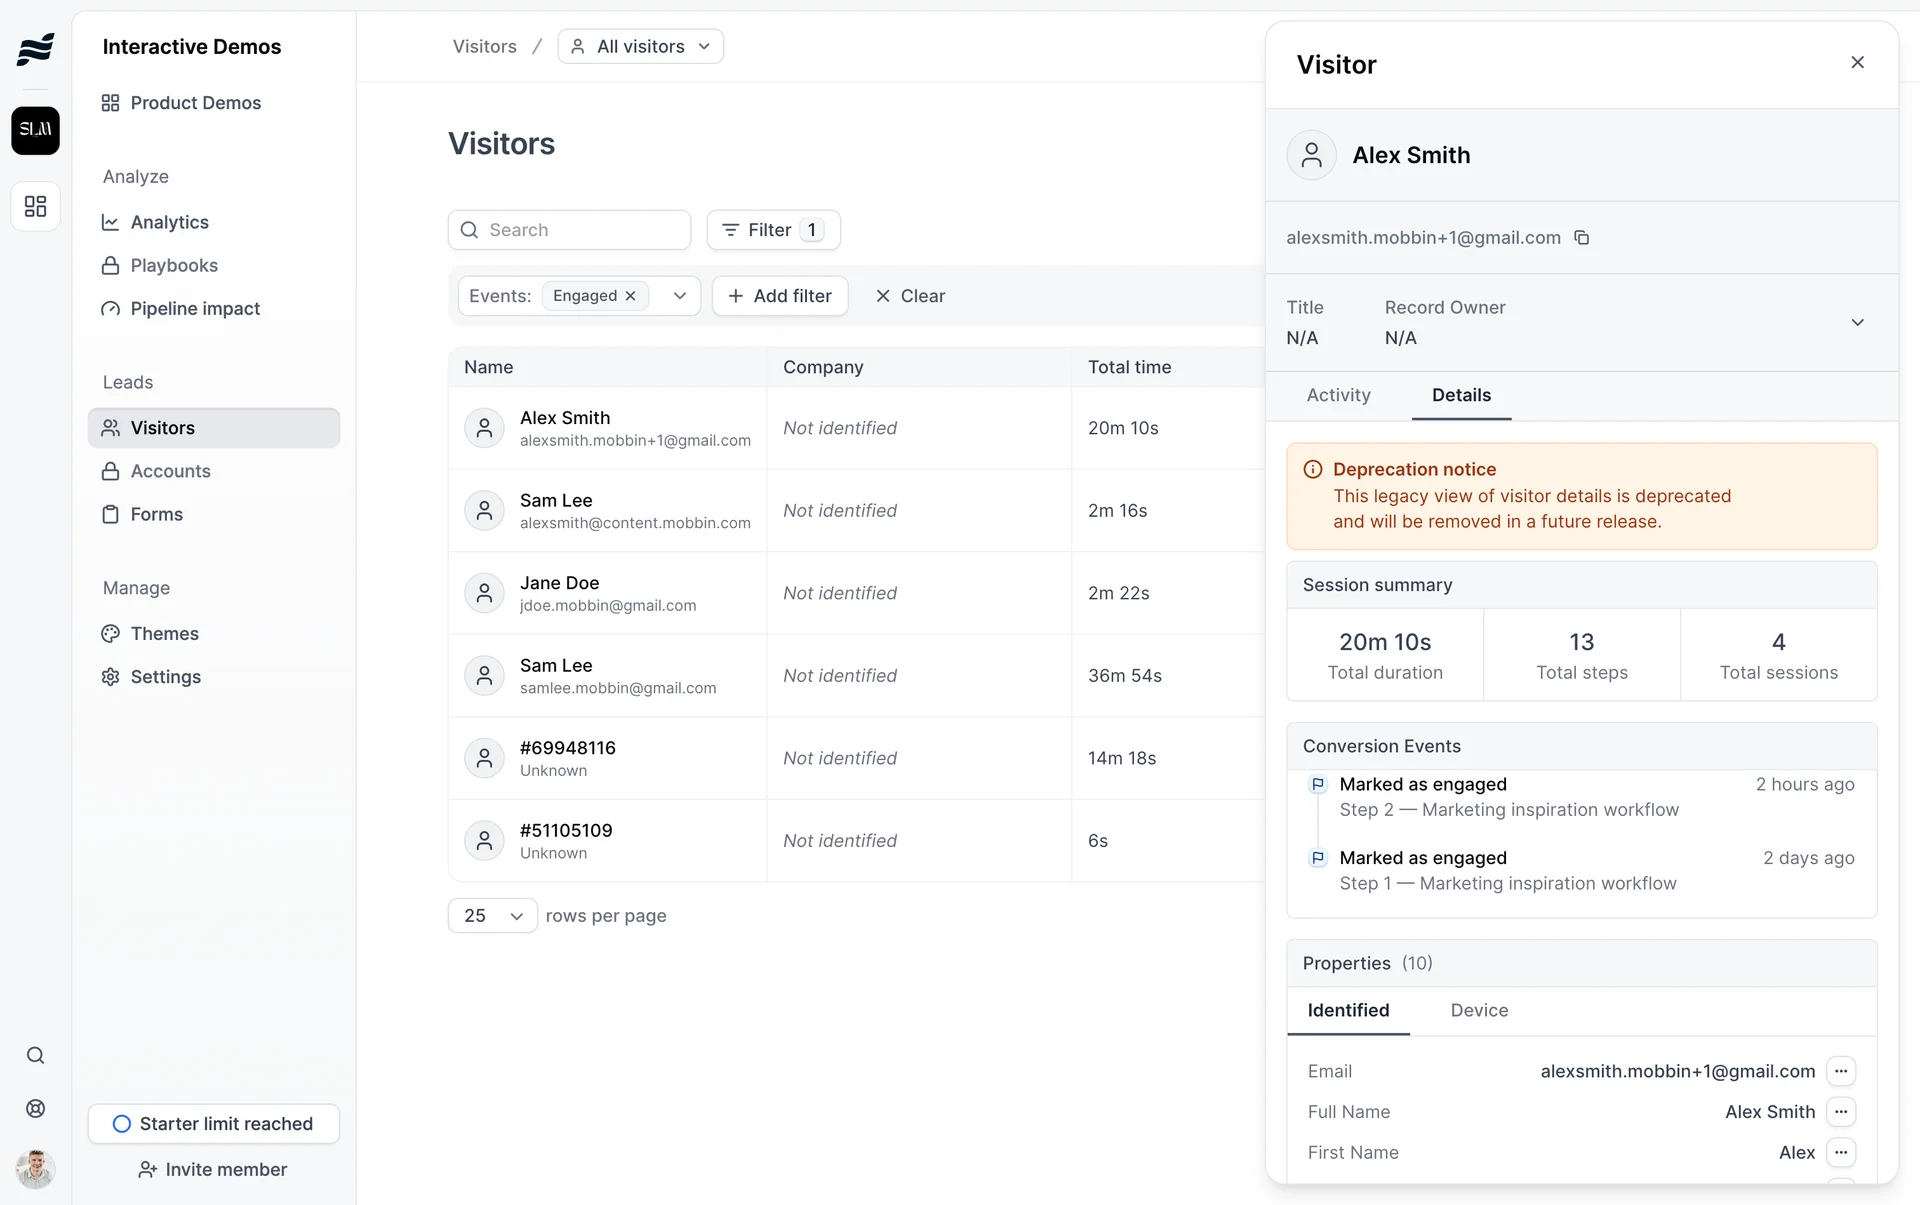Open the help lifebuoy icon

coord(35,1108)
